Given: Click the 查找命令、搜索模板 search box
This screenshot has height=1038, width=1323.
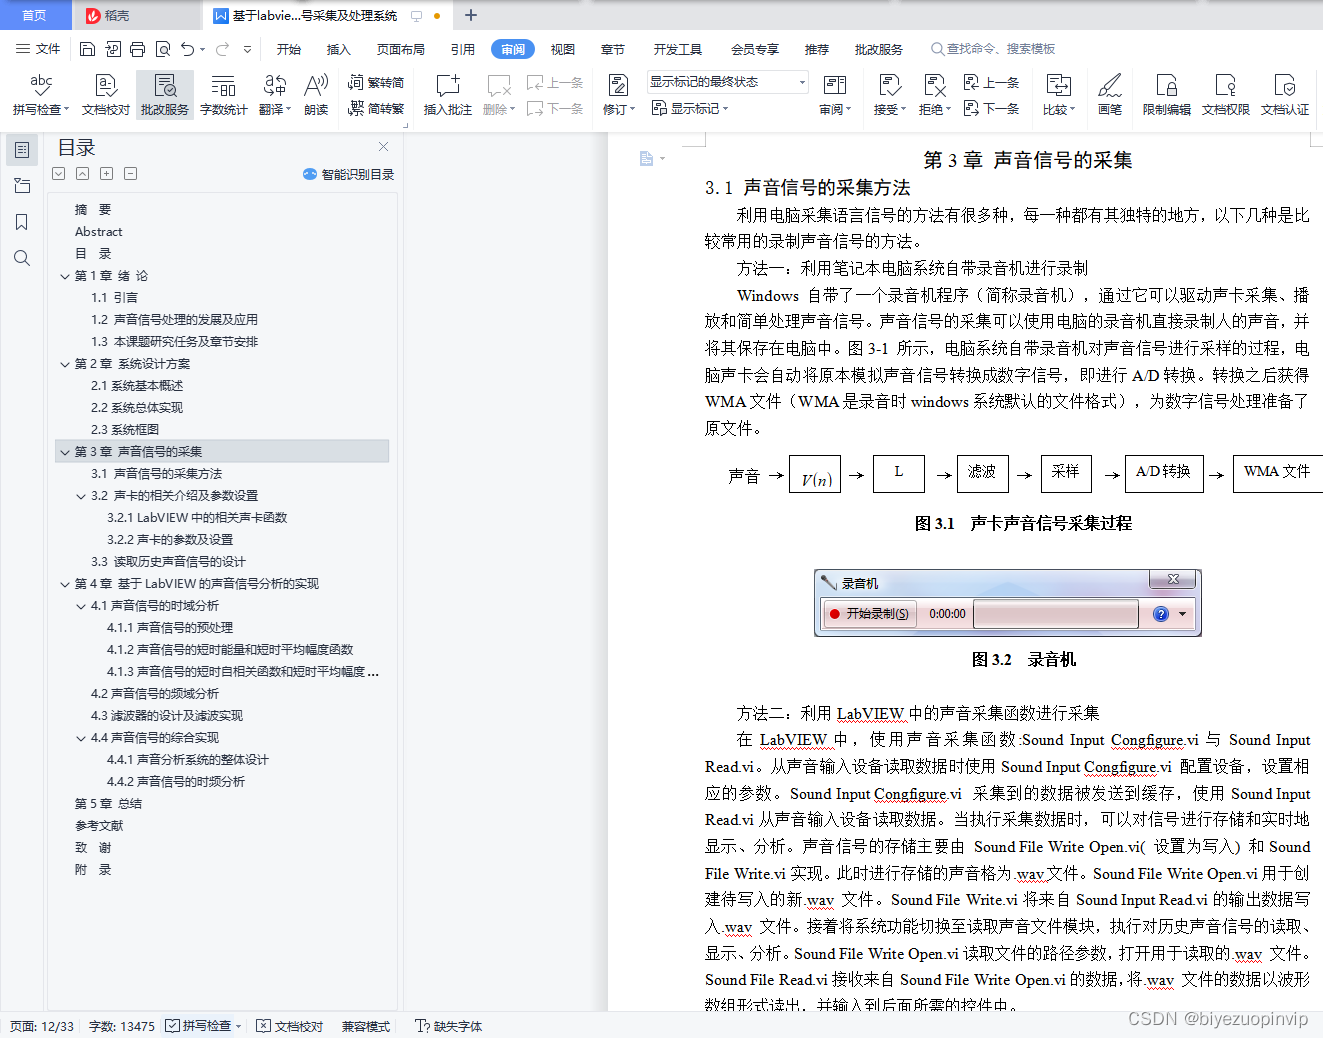Looking at the screenshot, I should point(993,49).
